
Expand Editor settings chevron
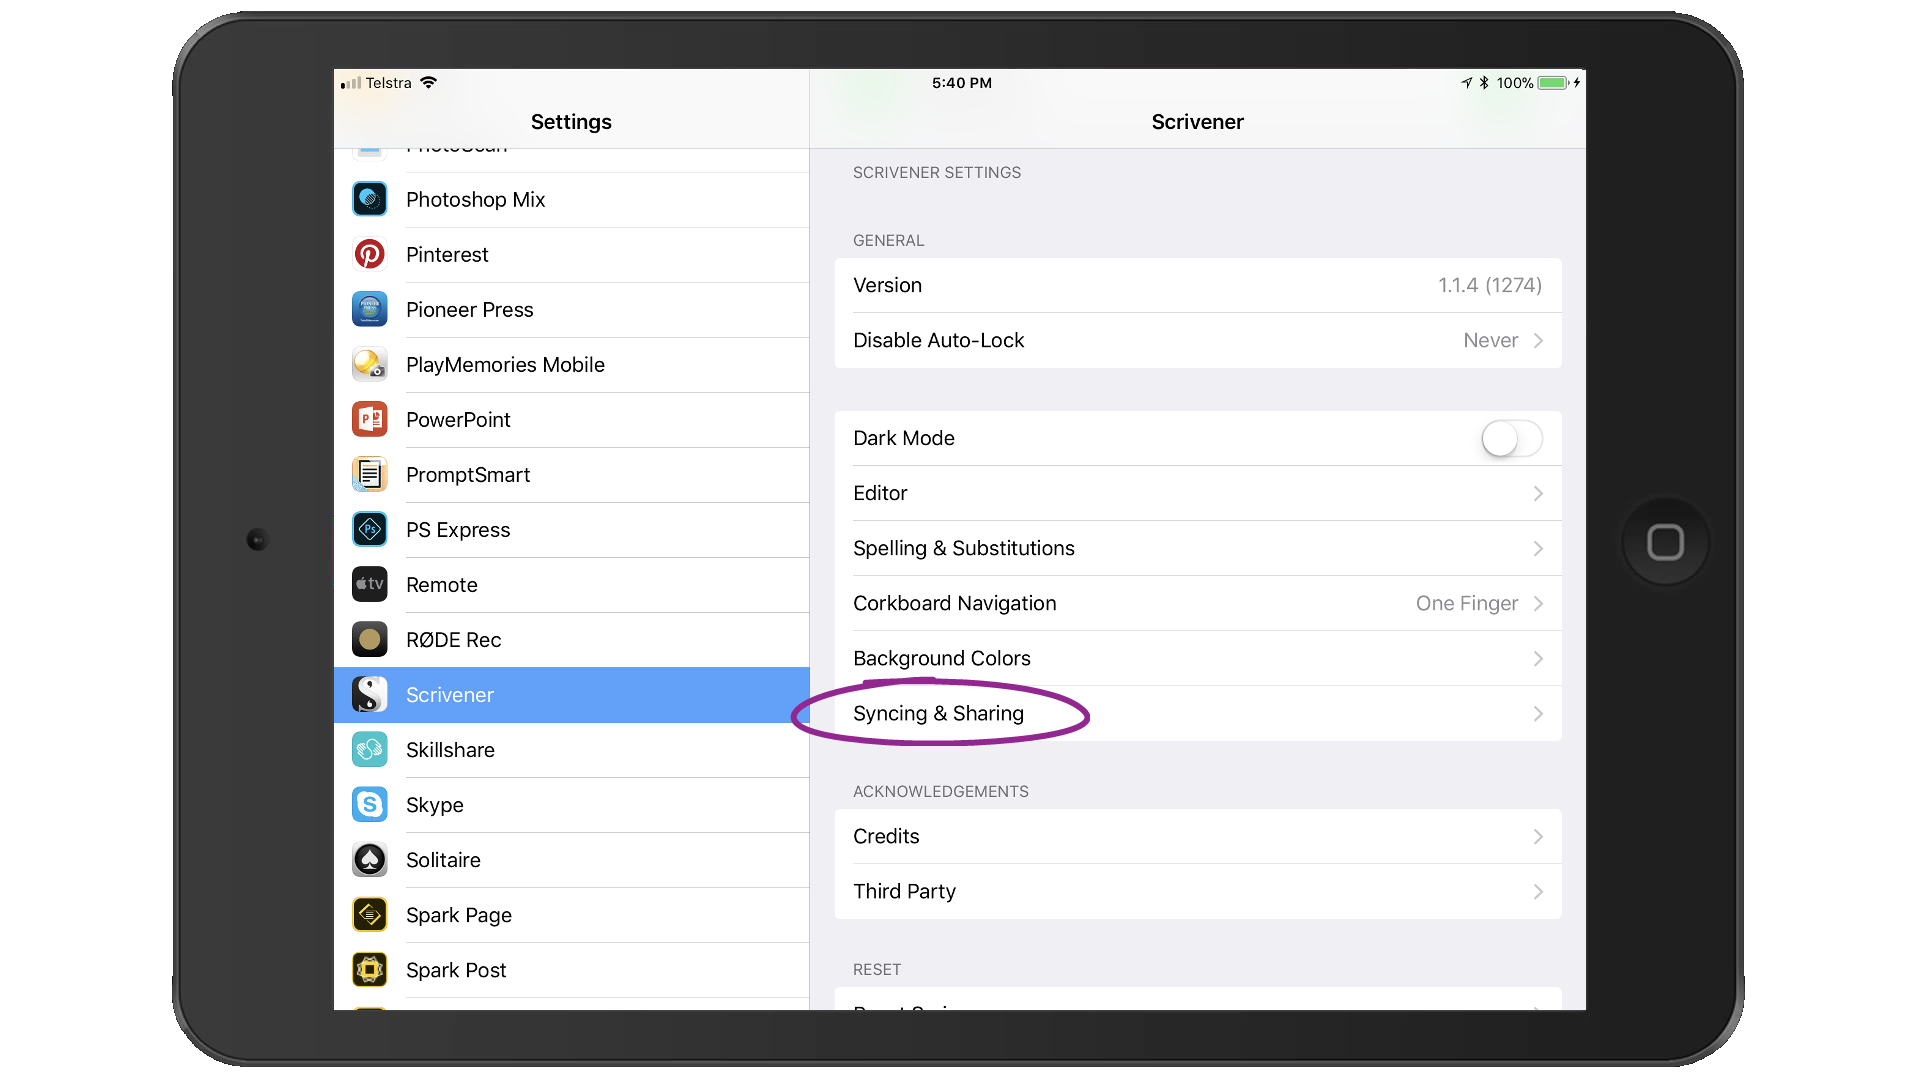click(x=1538, y=493)
